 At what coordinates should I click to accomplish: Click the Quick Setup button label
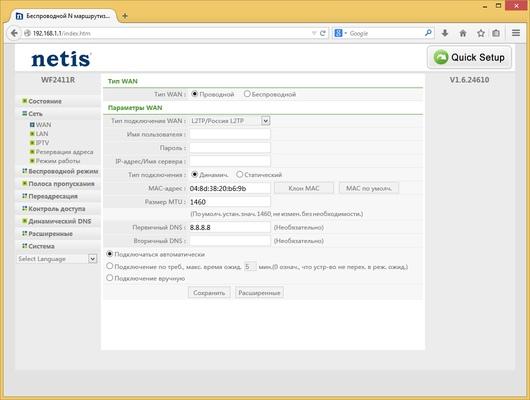[x=478, y=57]
